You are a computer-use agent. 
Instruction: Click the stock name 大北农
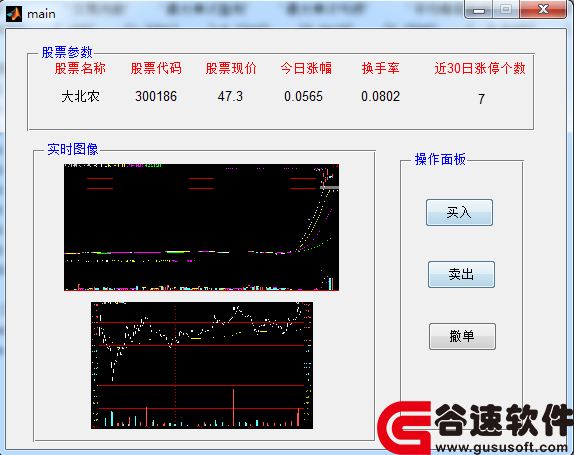[x=81, y=97]
